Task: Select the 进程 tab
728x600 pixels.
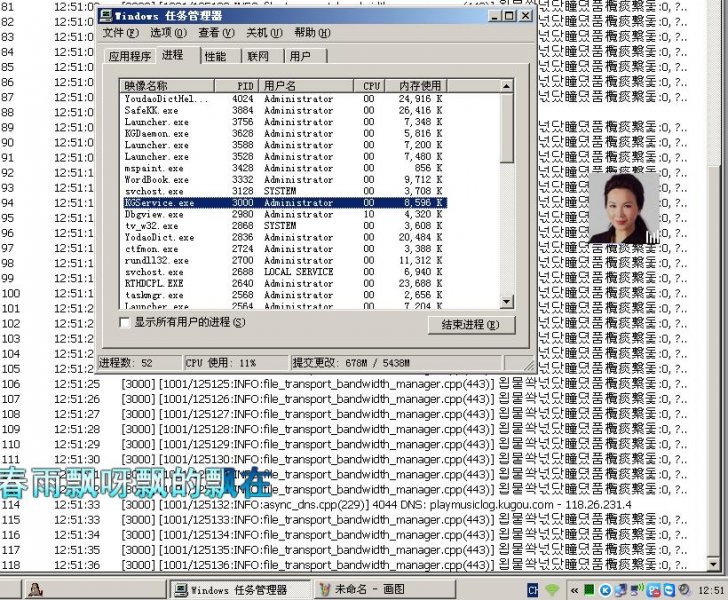Action: [x=178, y=55]
